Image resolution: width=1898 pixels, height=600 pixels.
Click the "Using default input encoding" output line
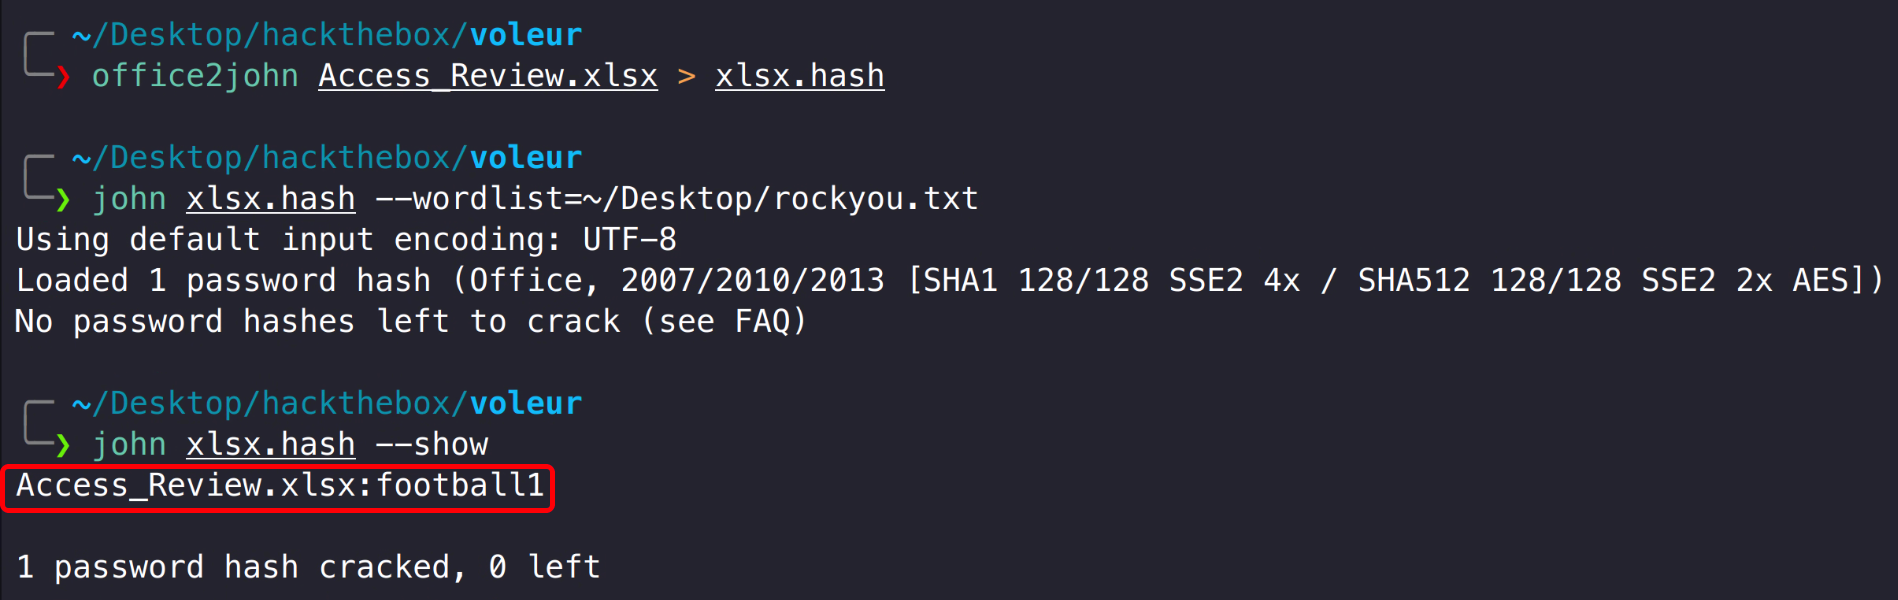click(346, 240)
